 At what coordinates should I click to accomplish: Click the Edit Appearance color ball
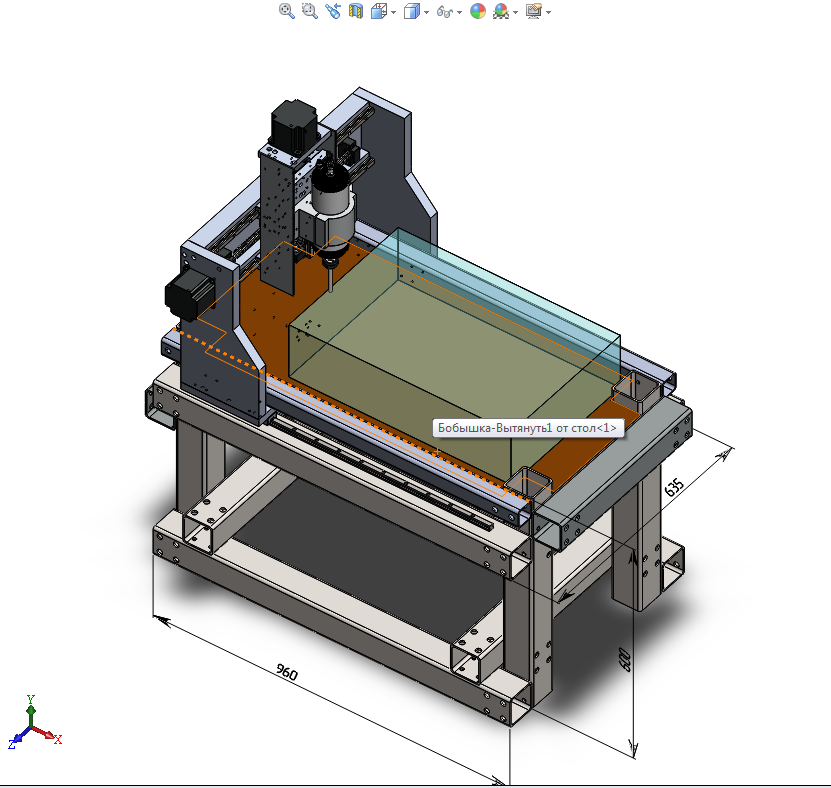[x=478, y=11]
